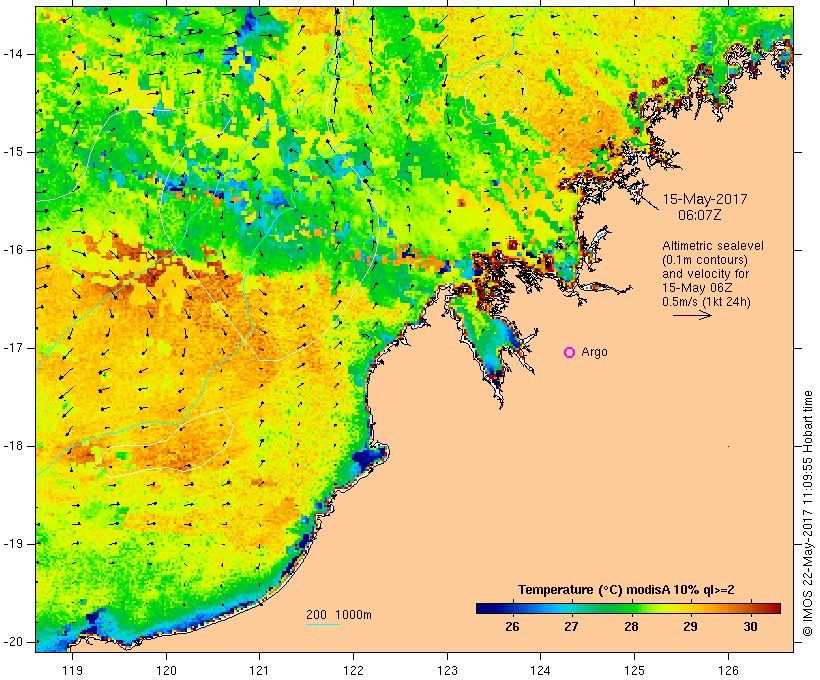Click the colorbar near the 30 value
The height and width of the screenshot is (680, 820).
(x=750, y=608)
